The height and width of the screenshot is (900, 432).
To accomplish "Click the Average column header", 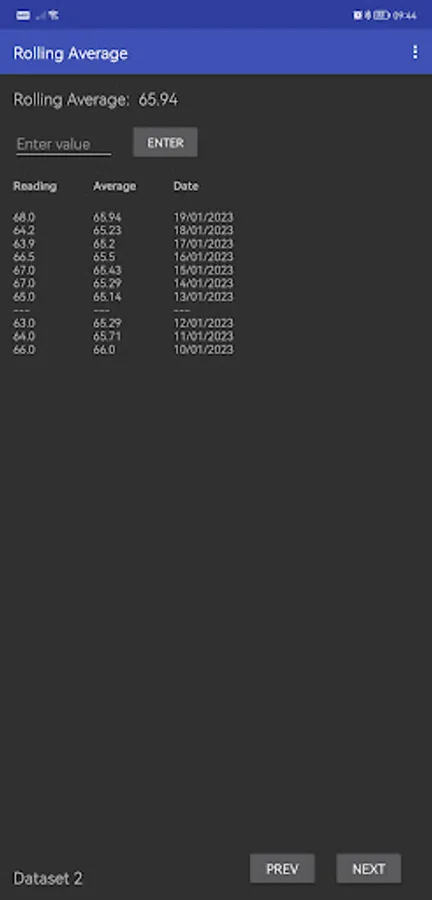I will (115, 186).
